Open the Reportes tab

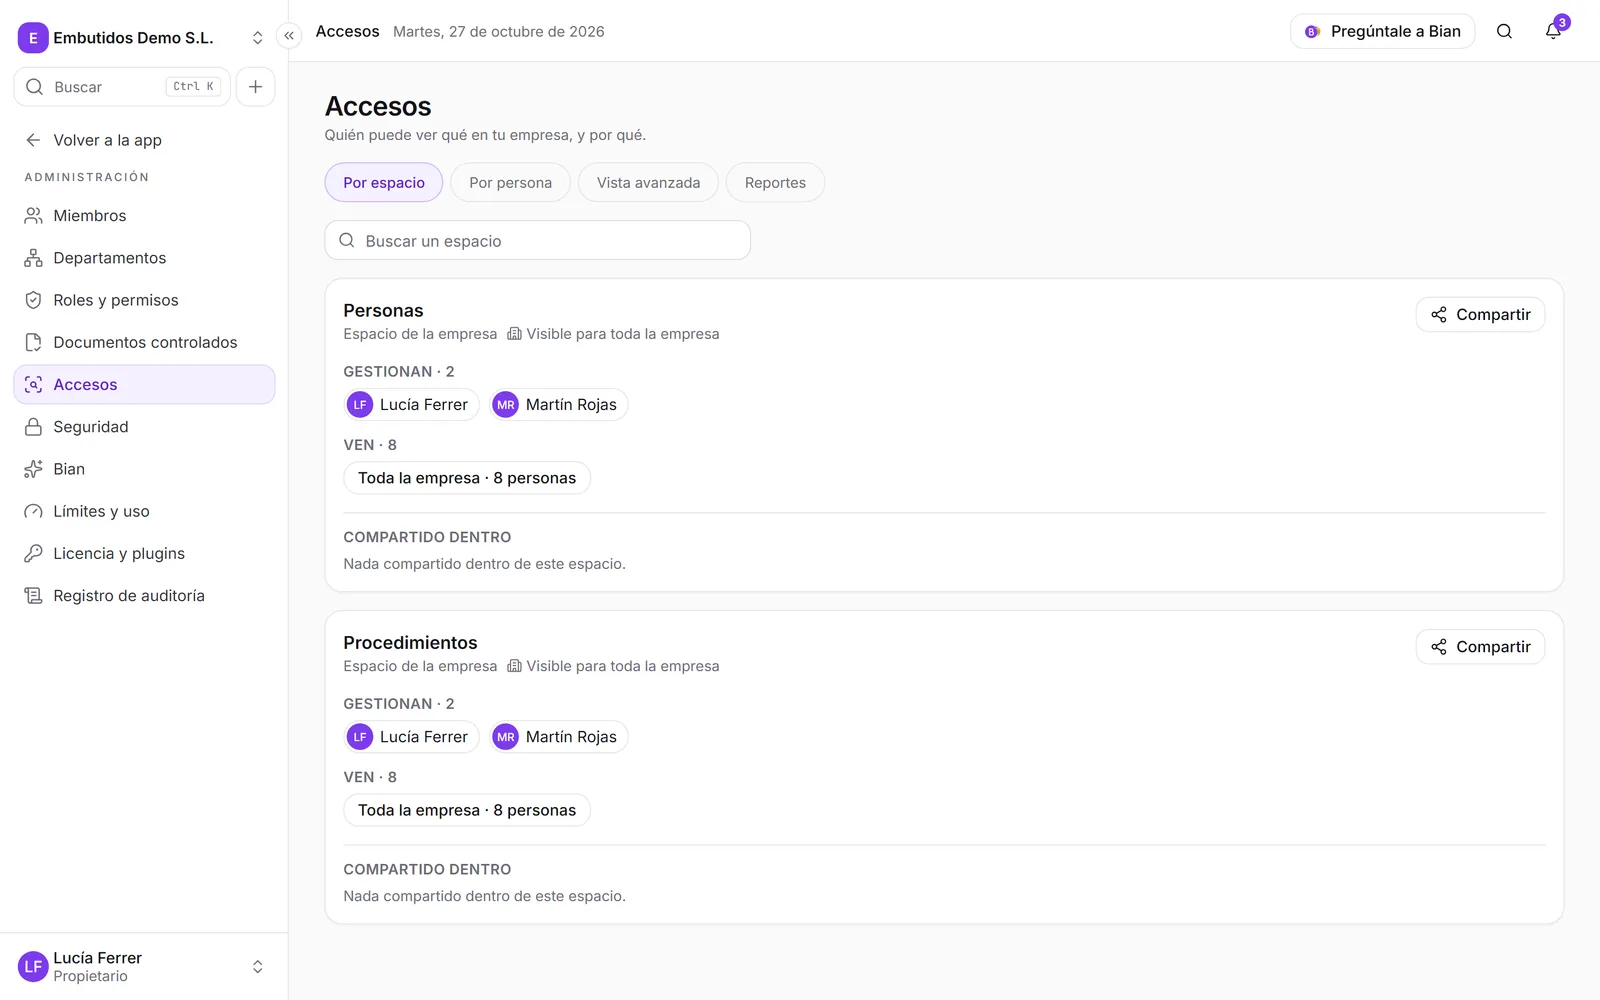(x=775, y=183)
